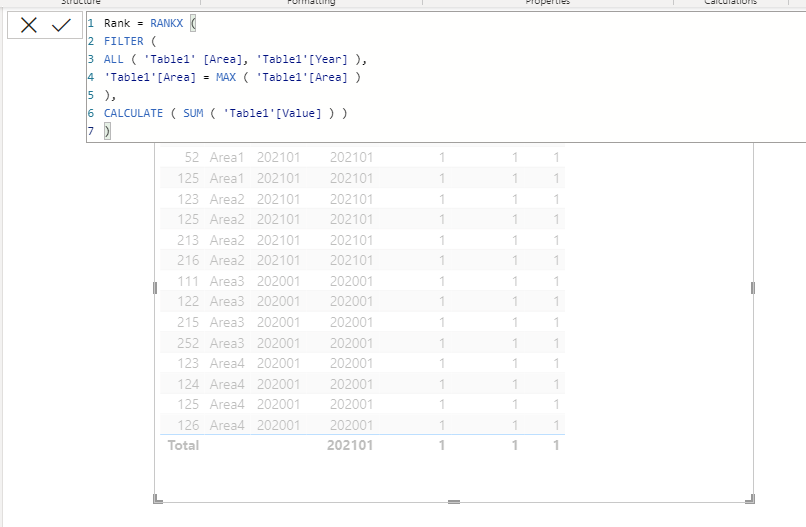Select the cell with value 216
This screenshot has width=806, height=527.
coord(188,261)
